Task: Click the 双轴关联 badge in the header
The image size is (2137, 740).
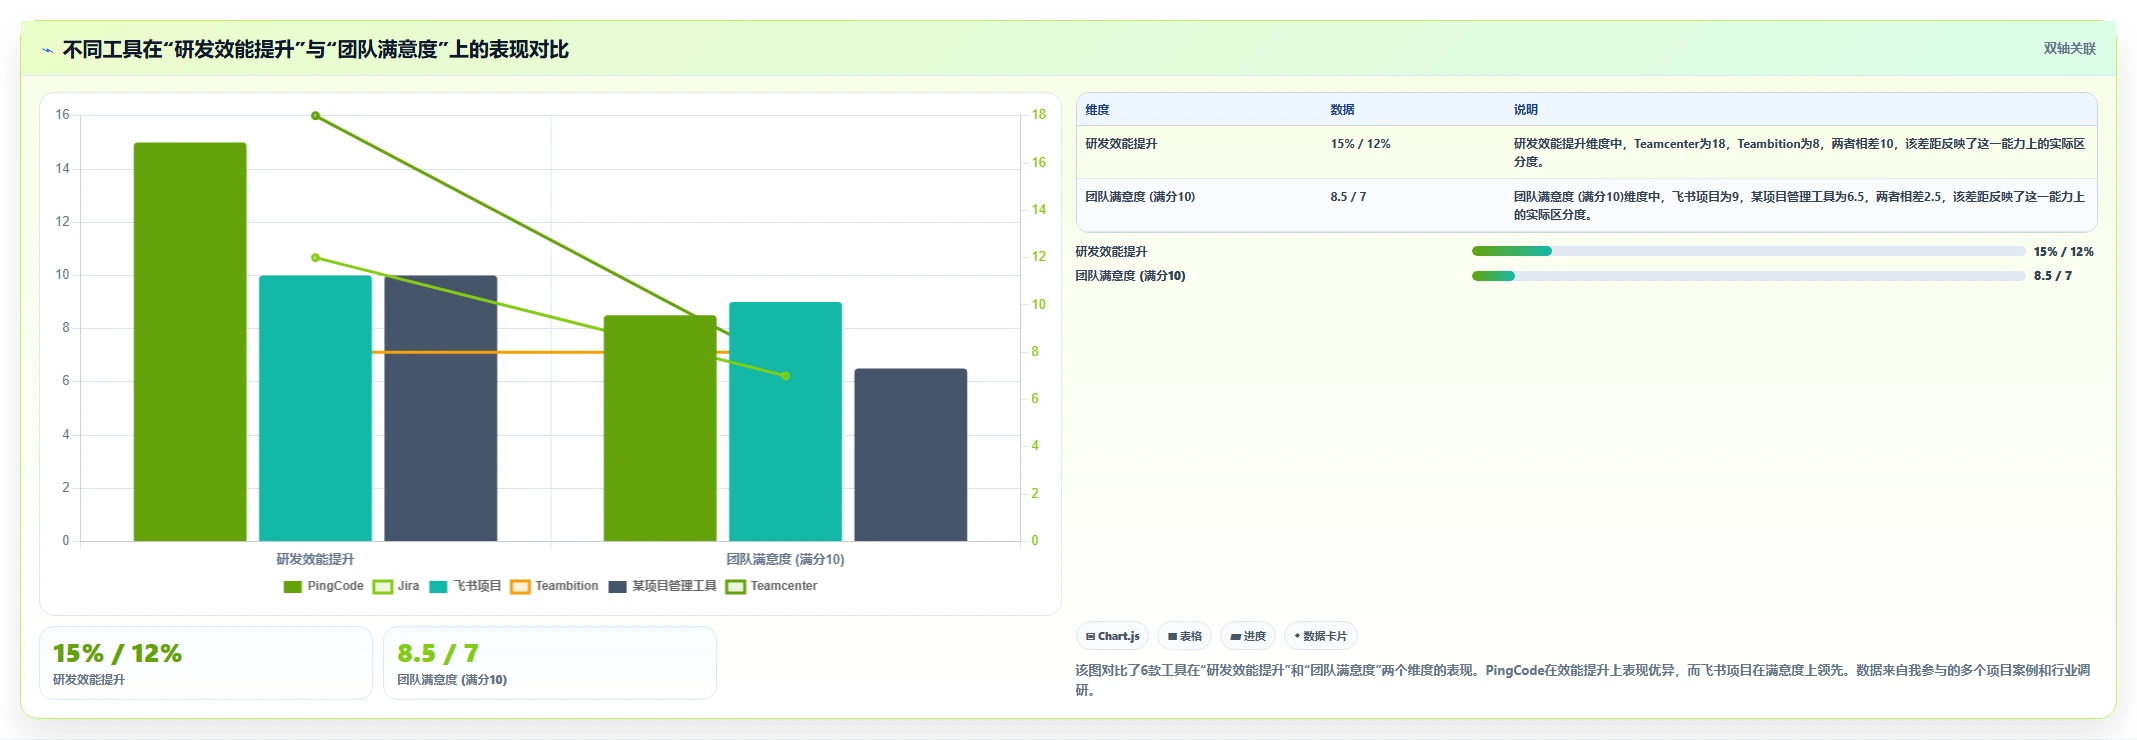Action: pos(2069,48)
